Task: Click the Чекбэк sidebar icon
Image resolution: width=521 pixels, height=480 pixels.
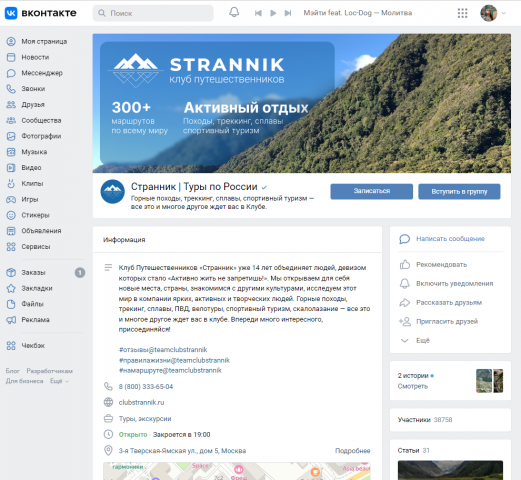Action: (x=11, y=345)
